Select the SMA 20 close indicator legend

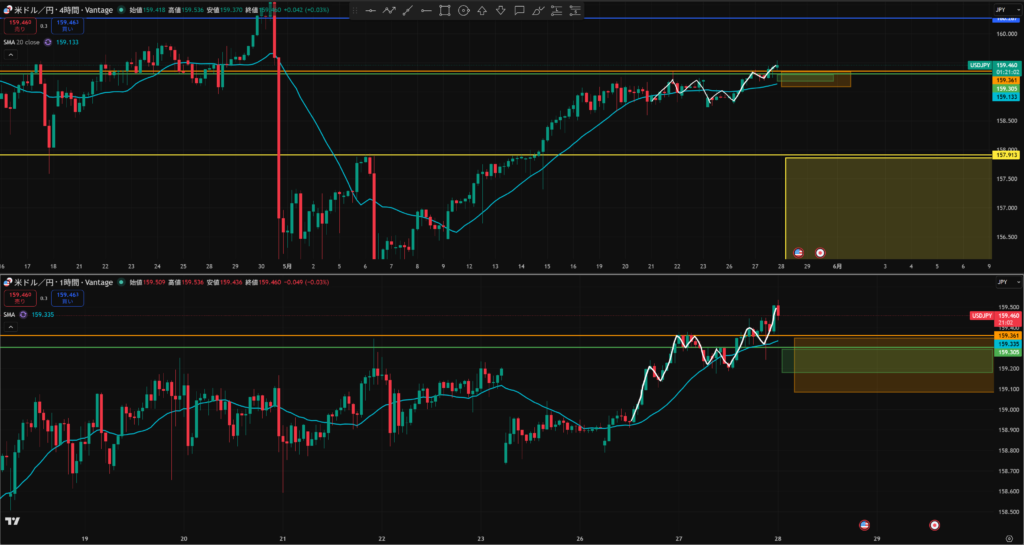point(22,42)
